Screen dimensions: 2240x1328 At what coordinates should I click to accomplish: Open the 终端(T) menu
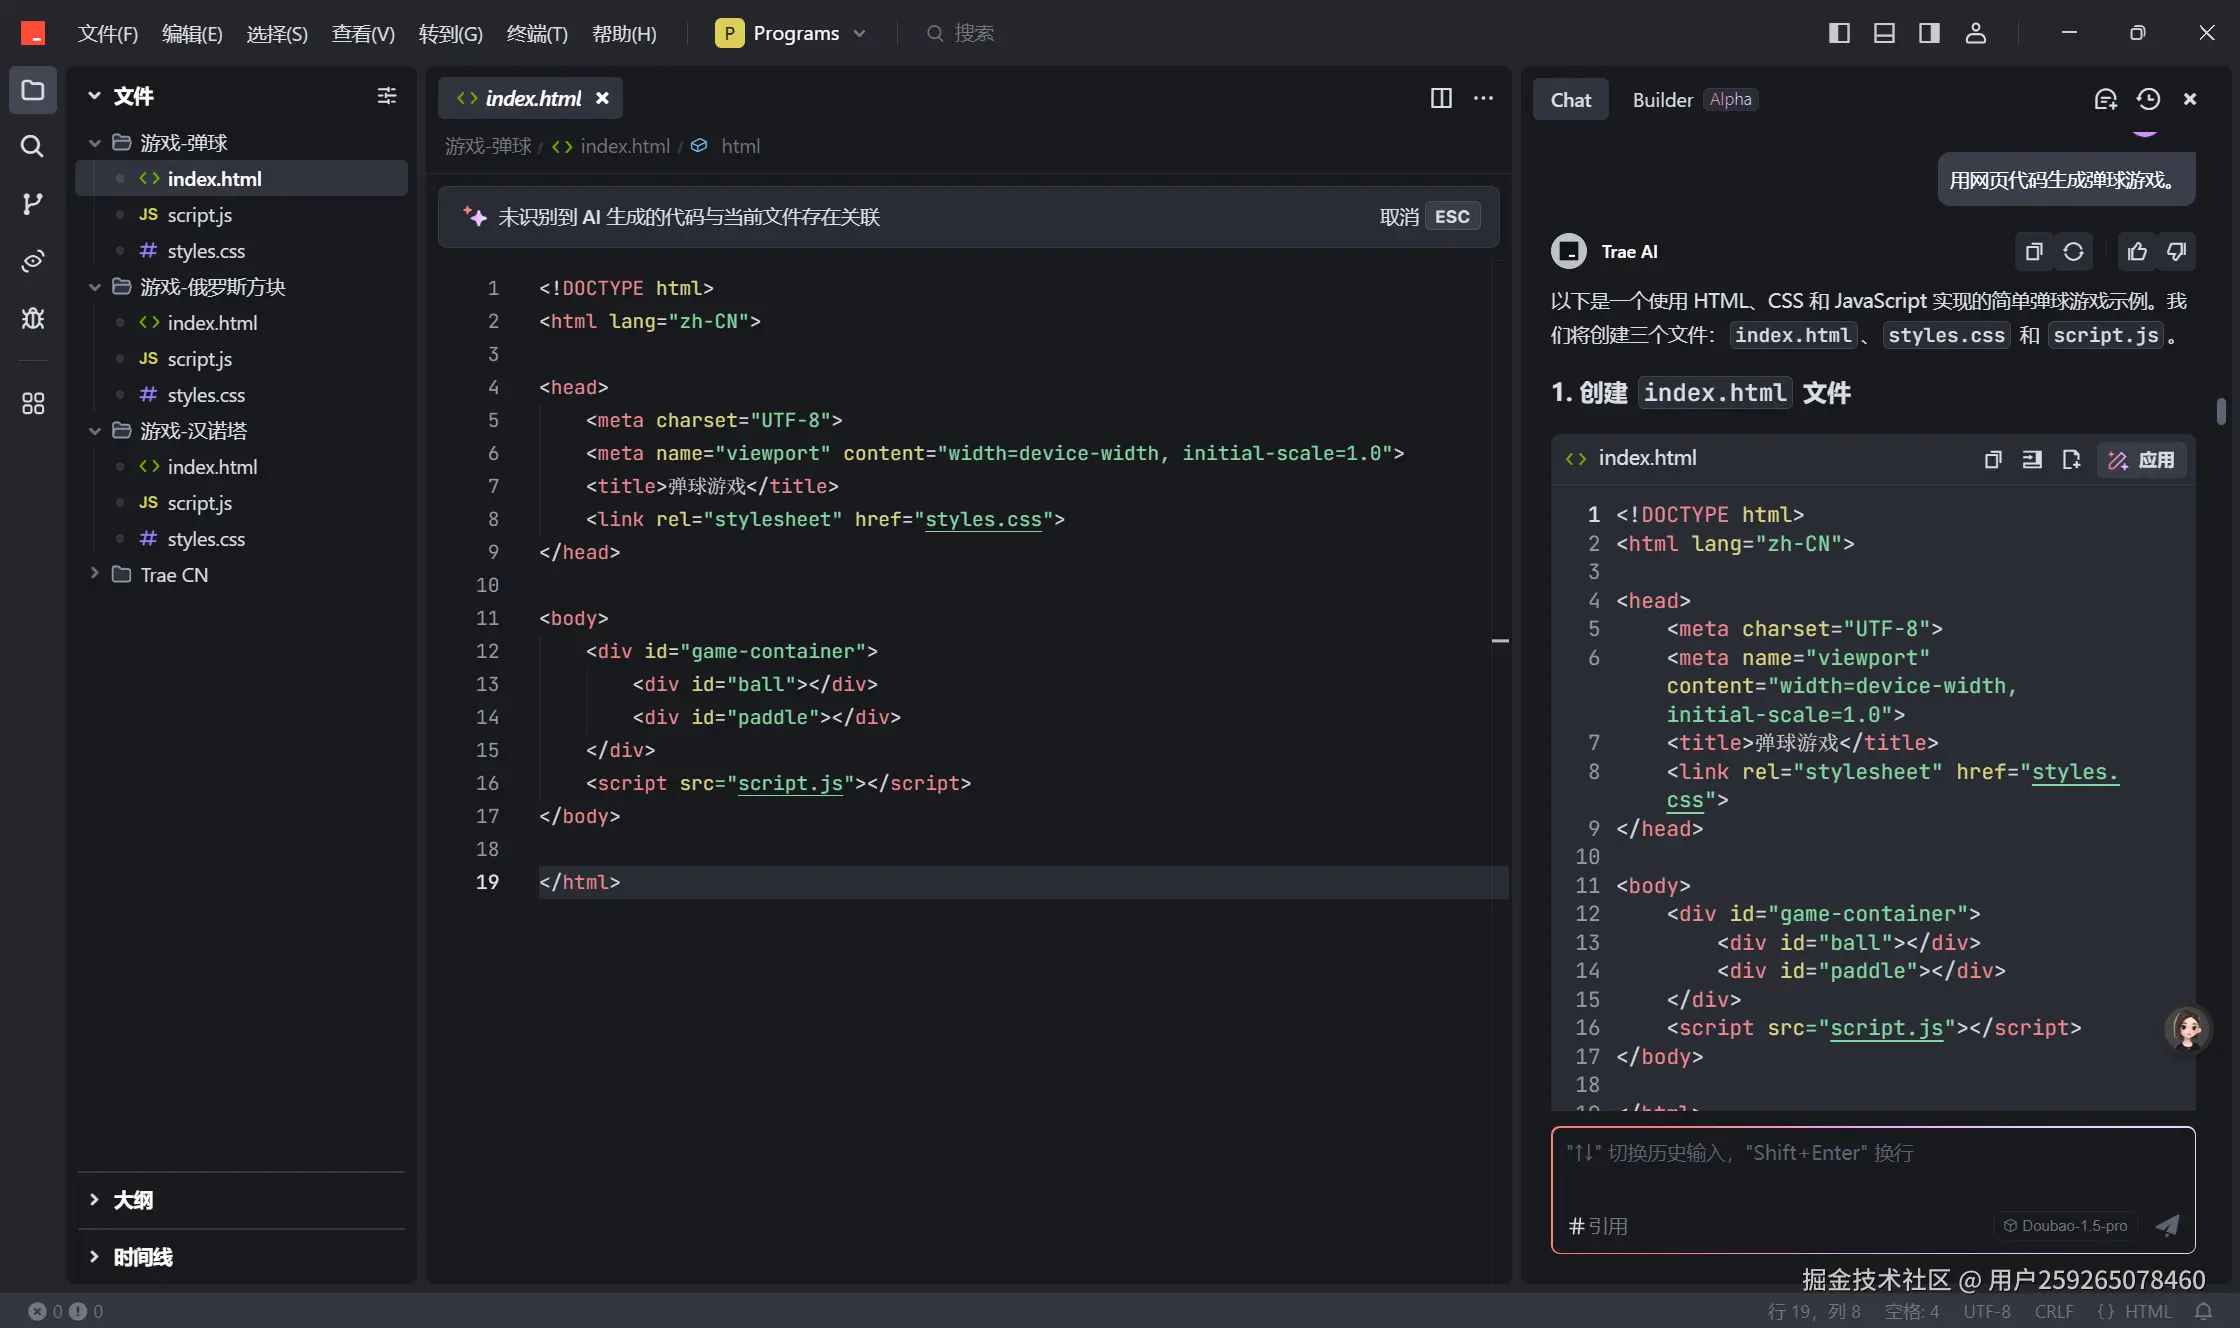coord(537,34)
